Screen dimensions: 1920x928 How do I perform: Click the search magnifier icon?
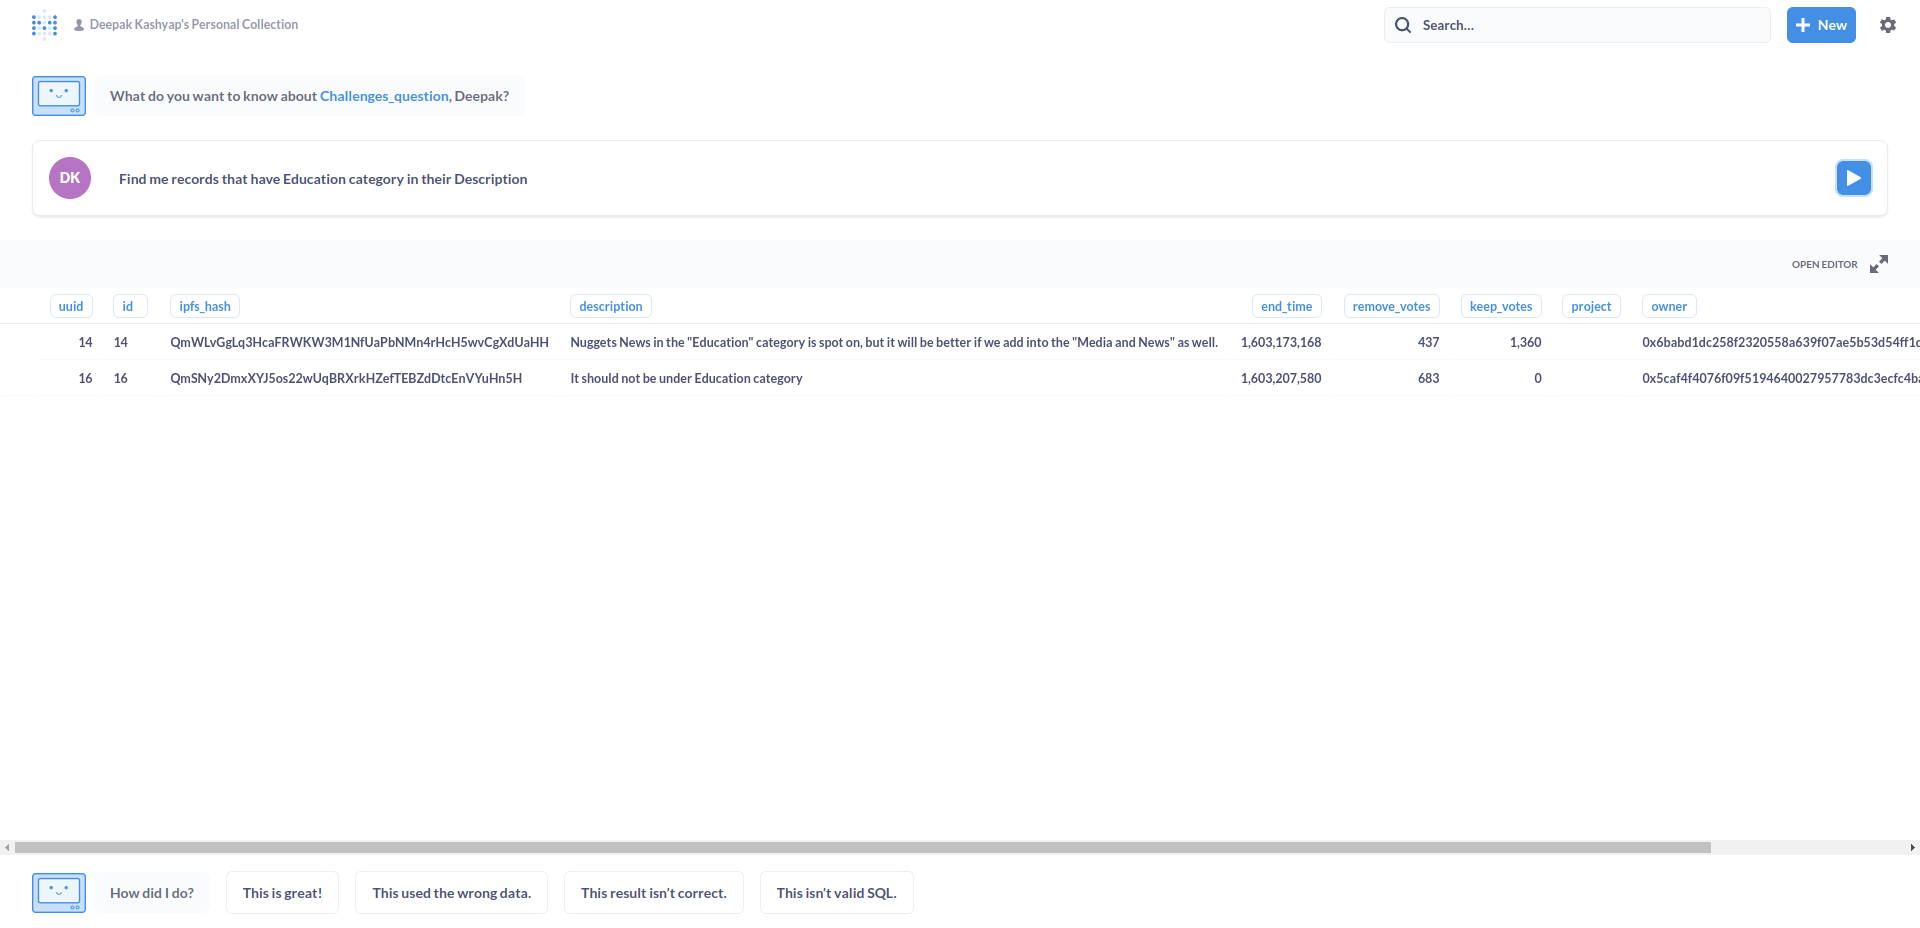pos(1403,25)
